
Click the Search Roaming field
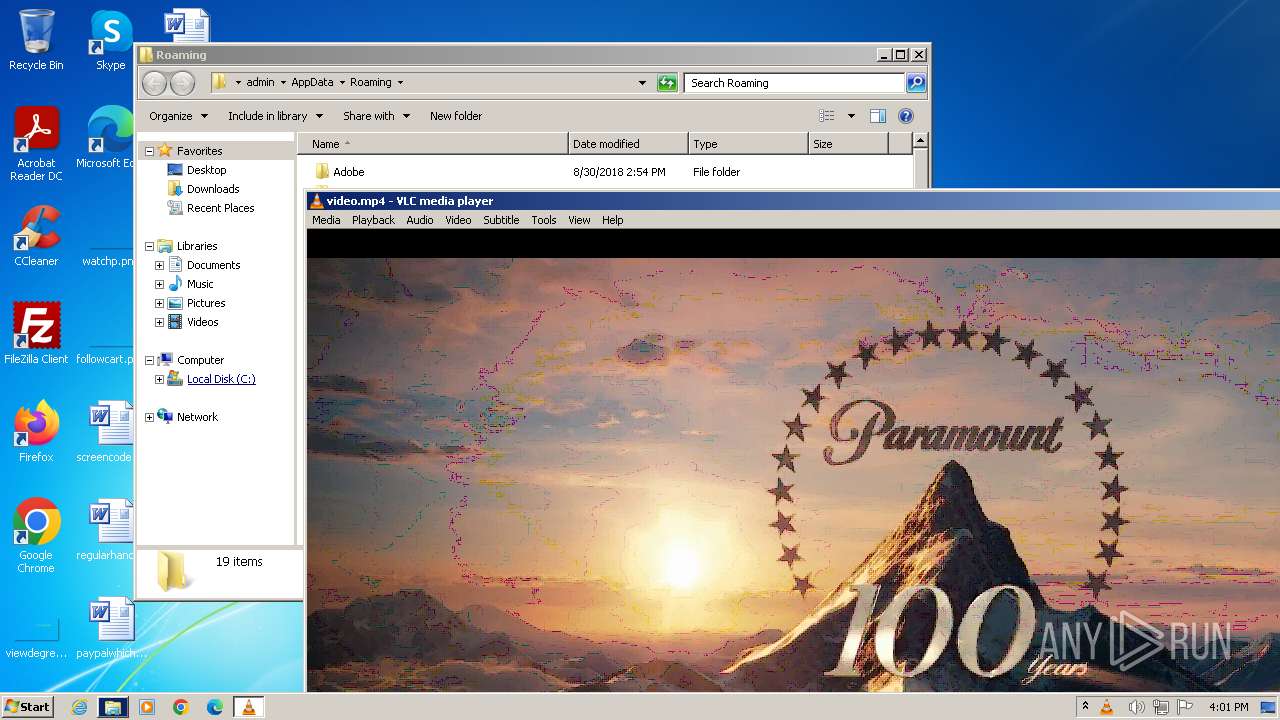(795, 83)
